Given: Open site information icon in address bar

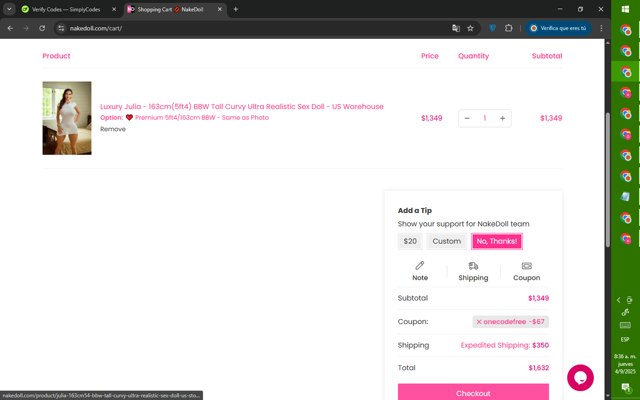Looking at the screenshot, I should pos(61,28).
